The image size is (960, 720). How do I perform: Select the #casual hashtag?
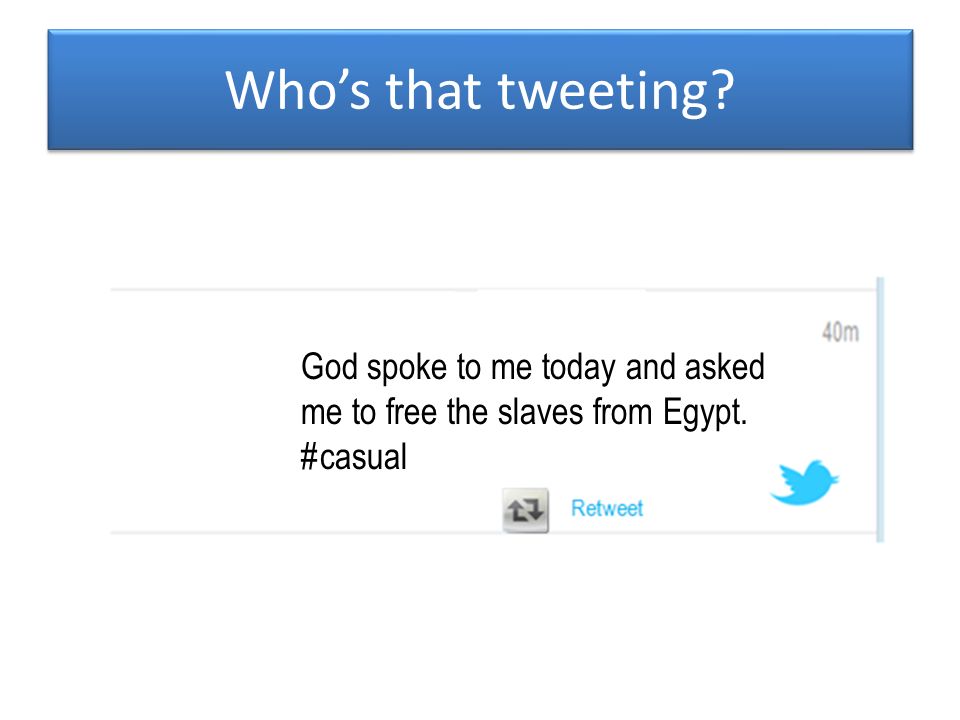click(353, 457)
